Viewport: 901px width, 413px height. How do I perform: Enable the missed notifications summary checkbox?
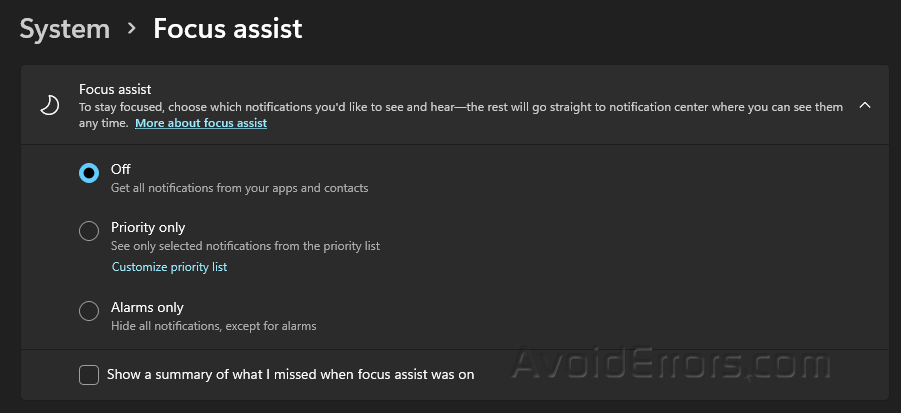pos(89,375)
